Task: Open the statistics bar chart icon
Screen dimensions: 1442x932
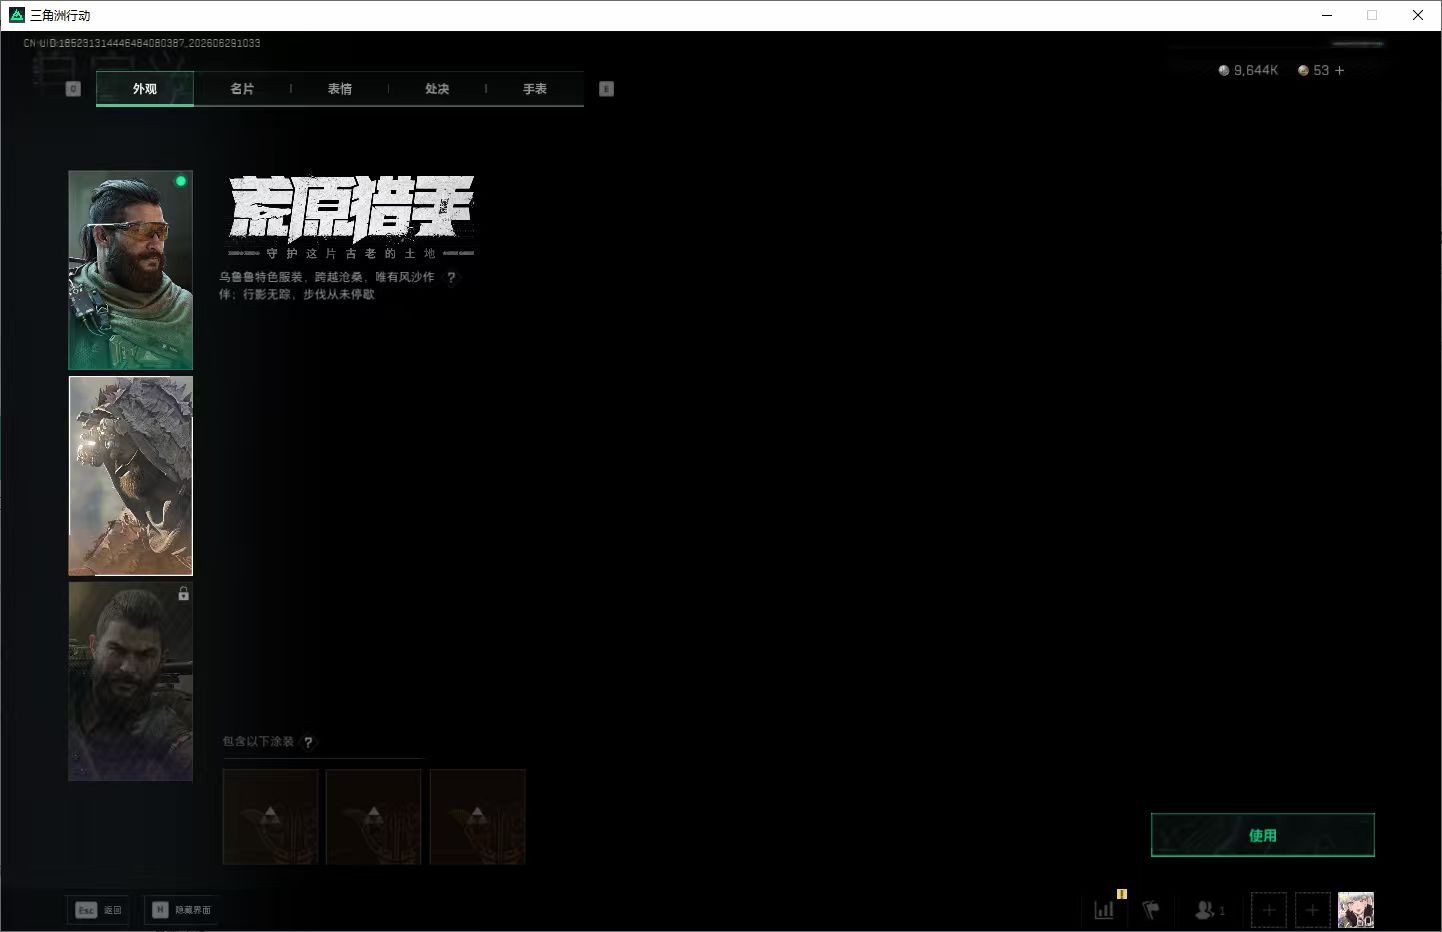Action: (x=1104, y=910)
